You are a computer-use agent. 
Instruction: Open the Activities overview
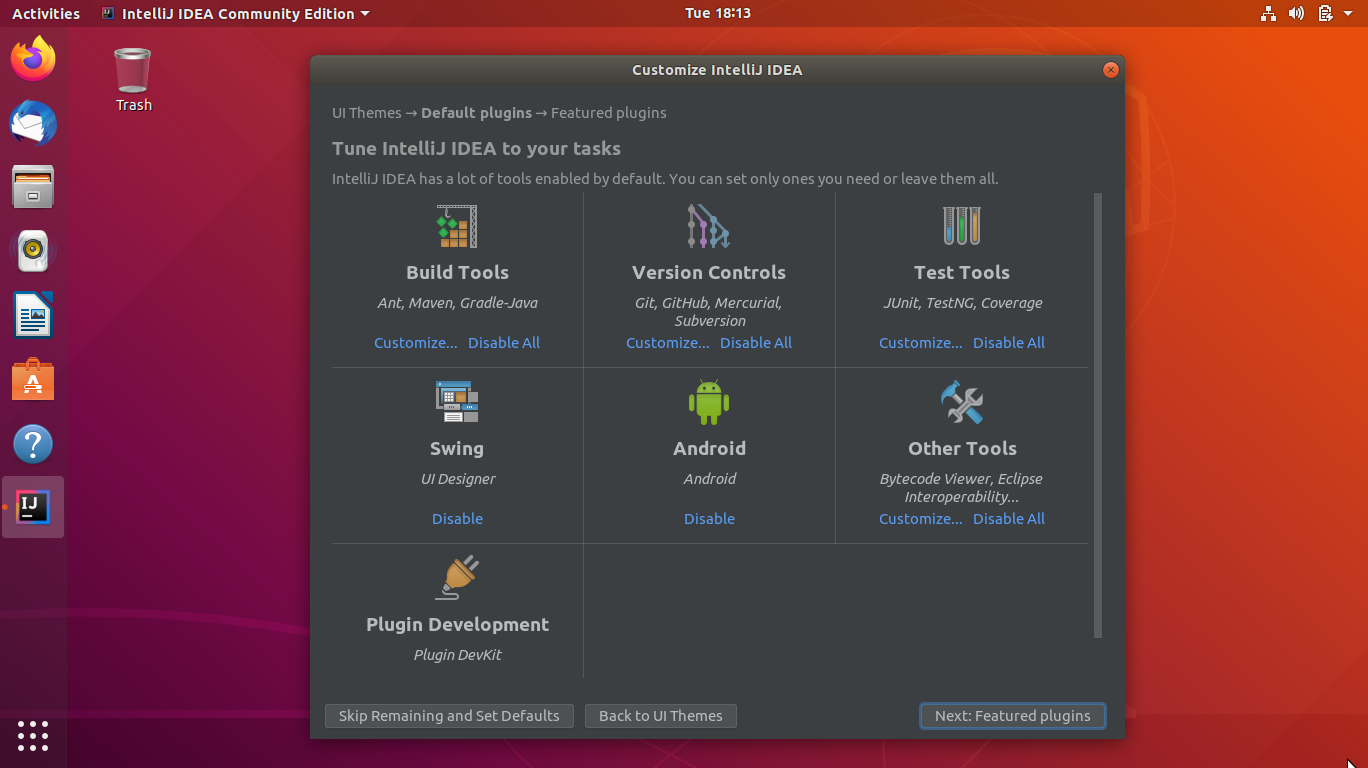tap(46, 13)
